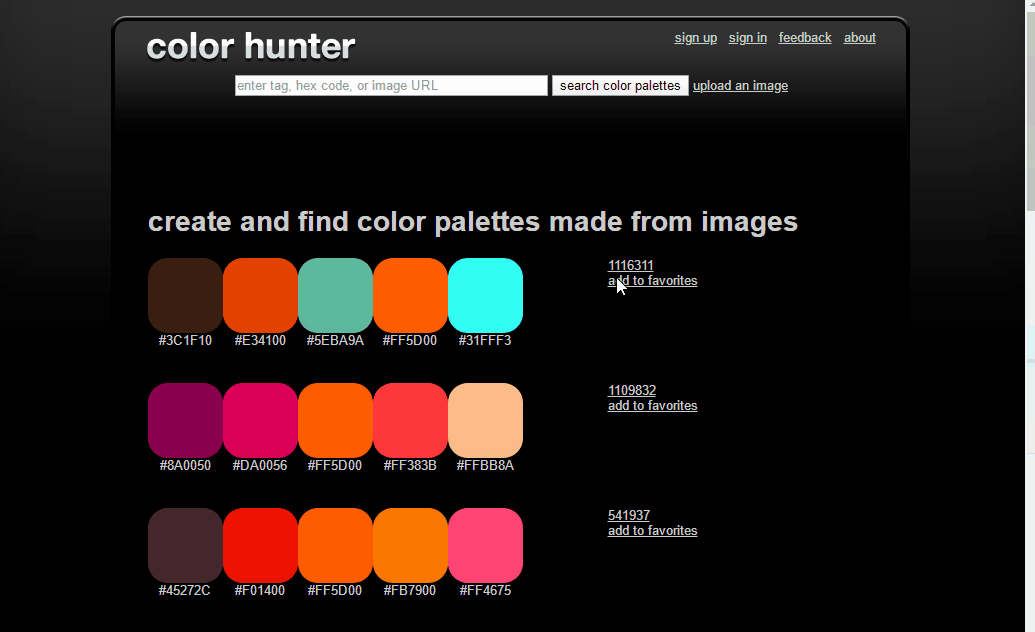Image resolution: width=1035 pixels, height=632 pixels.
Task: Select the #FF5D00 swatch in palette 1109832
Action: (x=335, y=420)
